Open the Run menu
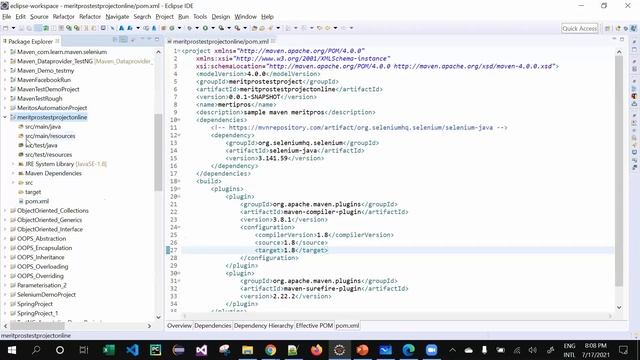This screenshot has width=640, height=360. (183, 17)
